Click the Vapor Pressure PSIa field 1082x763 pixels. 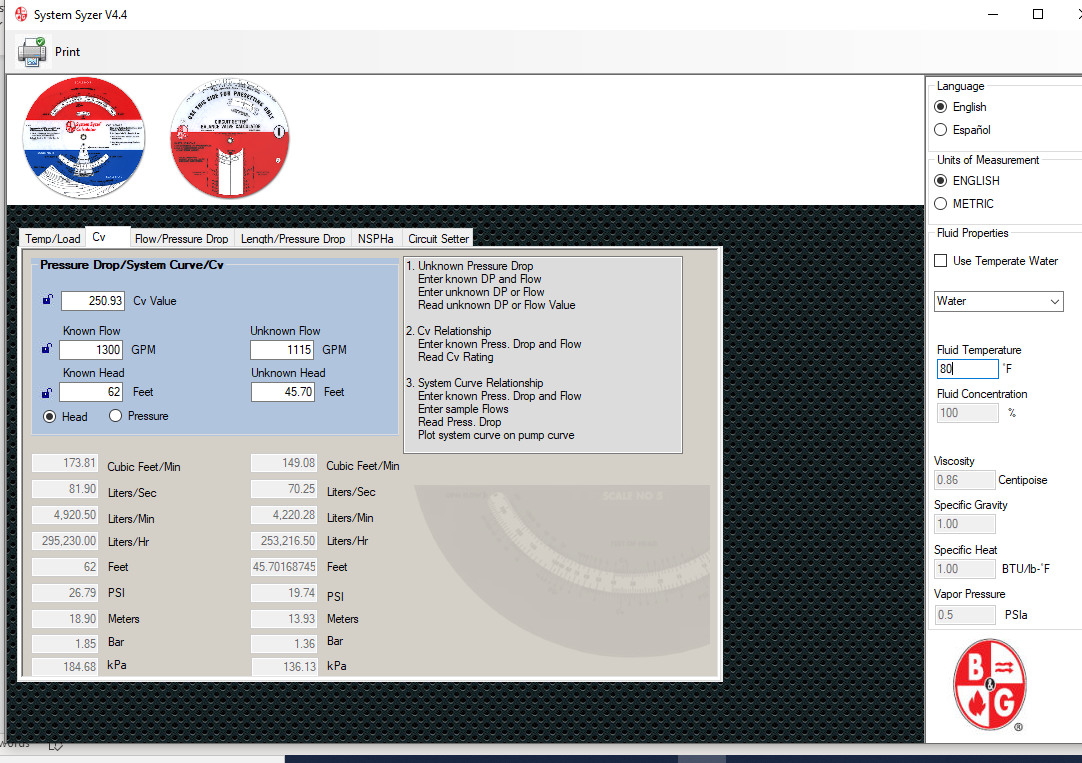click(964, 615)
